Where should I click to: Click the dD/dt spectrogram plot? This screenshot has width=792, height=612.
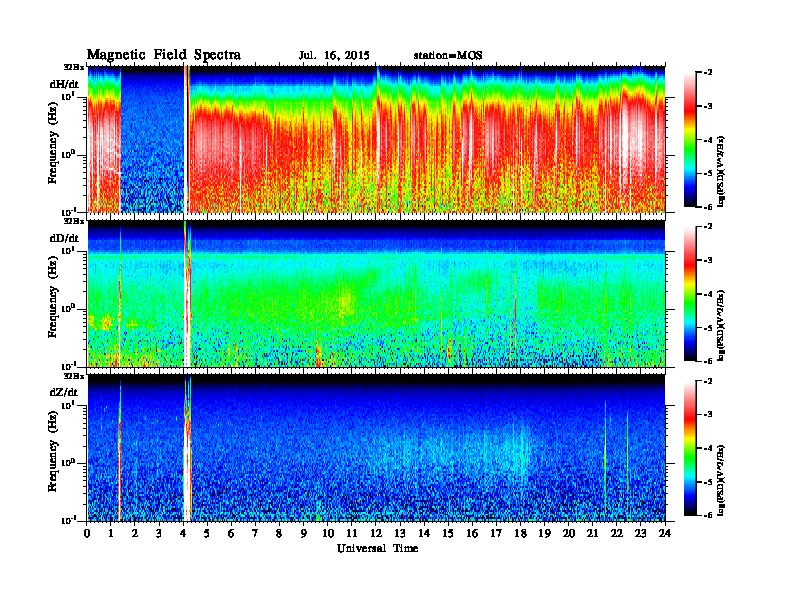pos(376,294)
